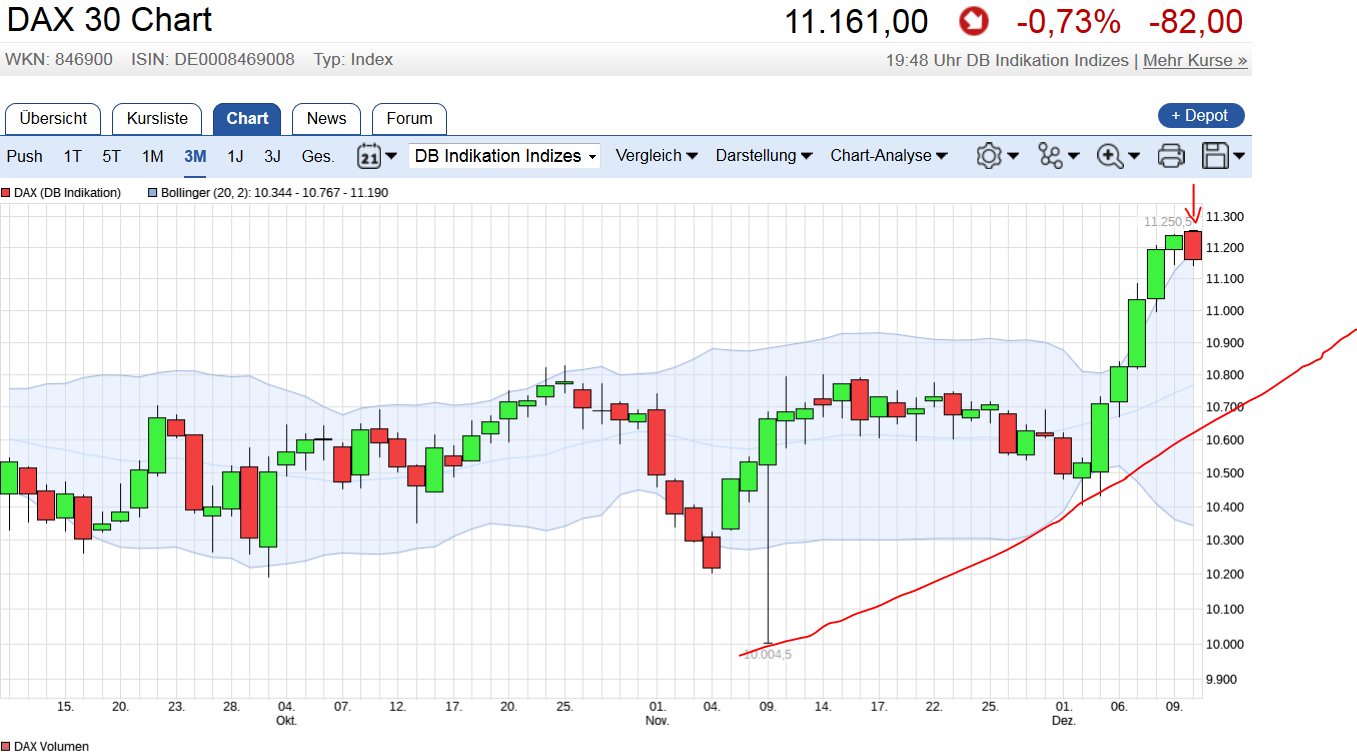The width and height of the screenshot is (1357, 753).
Task: Click the high marker label 11.250,5
Action: pos(1169,221)
